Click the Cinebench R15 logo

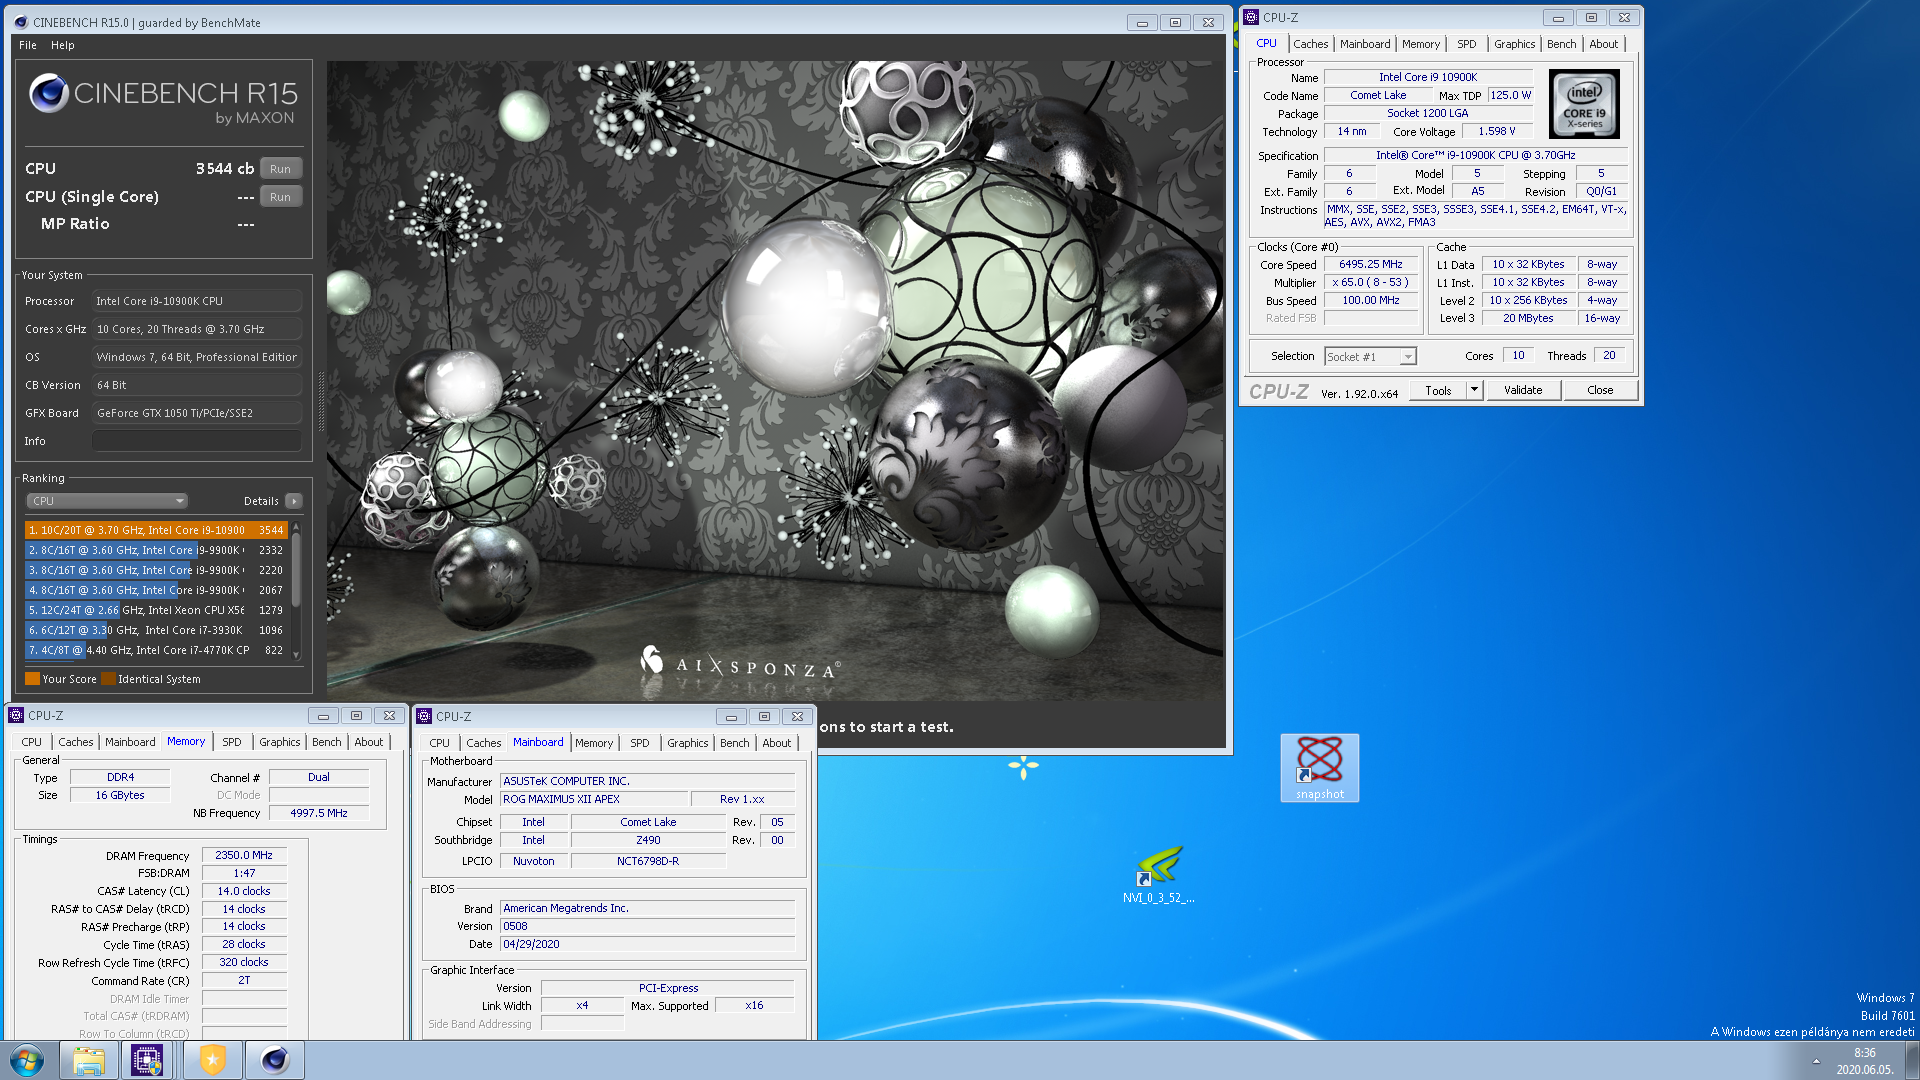(x=163, y=100)
